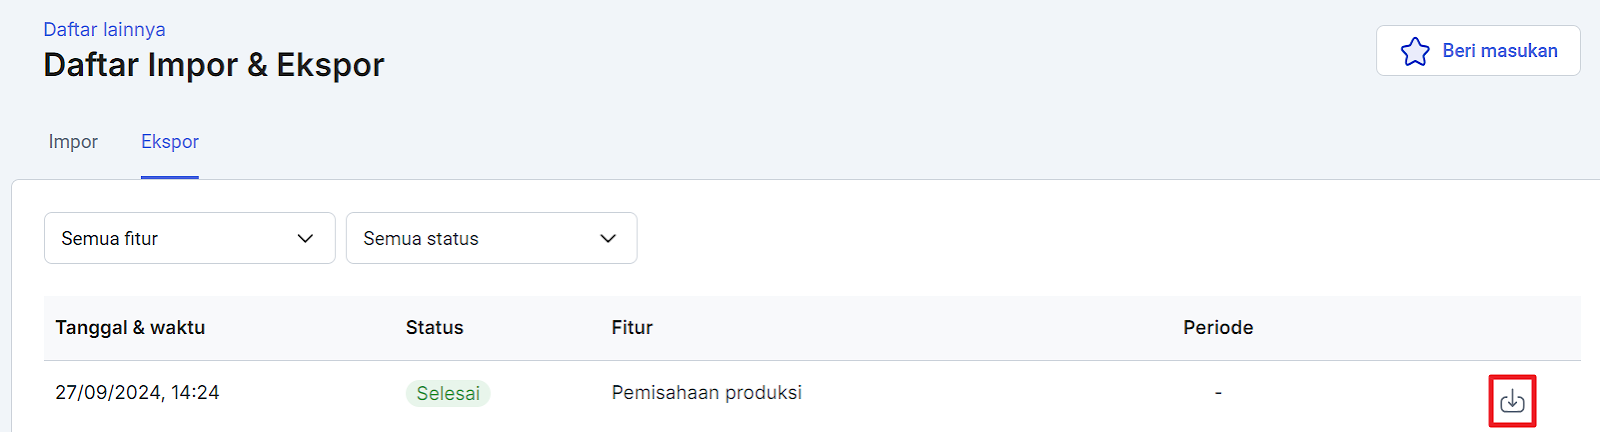Click the Pemisahaan produksi feature text
The width and height of the screenshot is (1600, 432).
coord(707,393)
